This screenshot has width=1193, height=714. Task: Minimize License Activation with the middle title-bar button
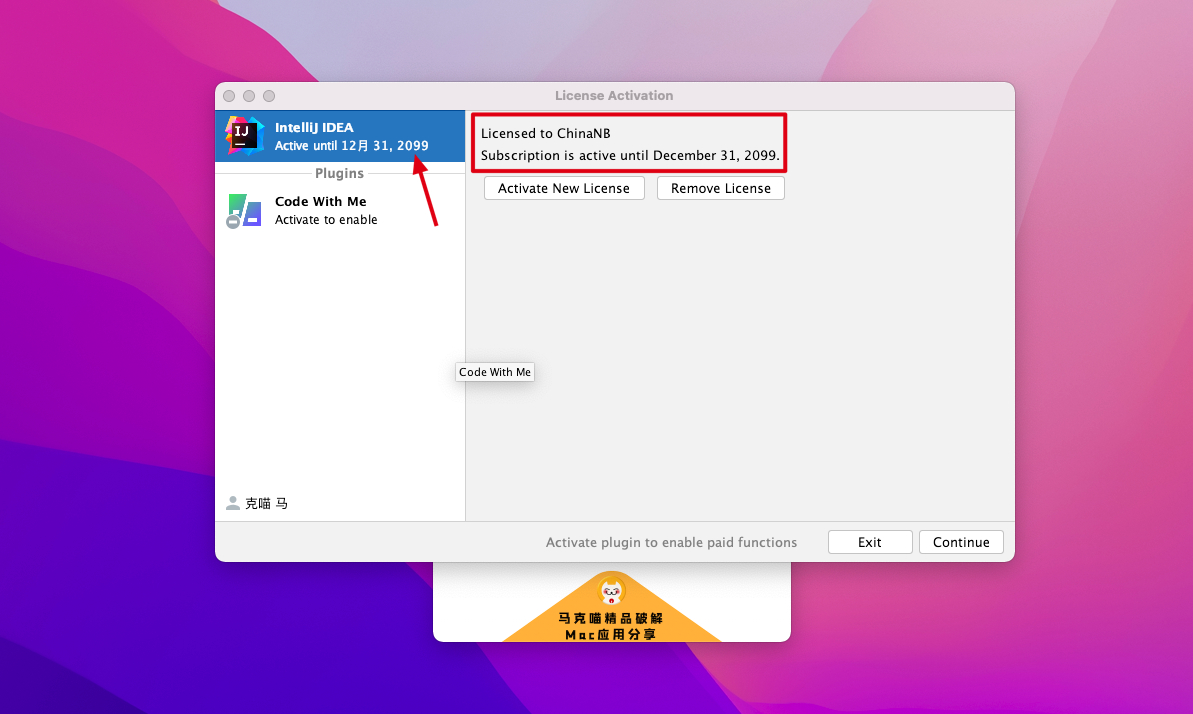click(x=249, y=96)
